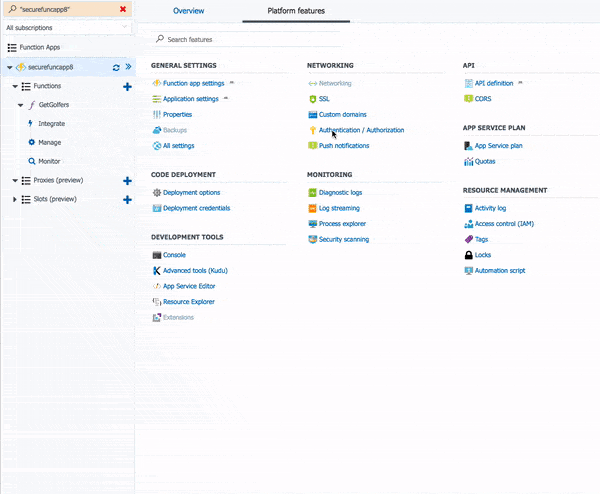
Task: Collapse the Proxies (preview) node
Action: point(15,180)
